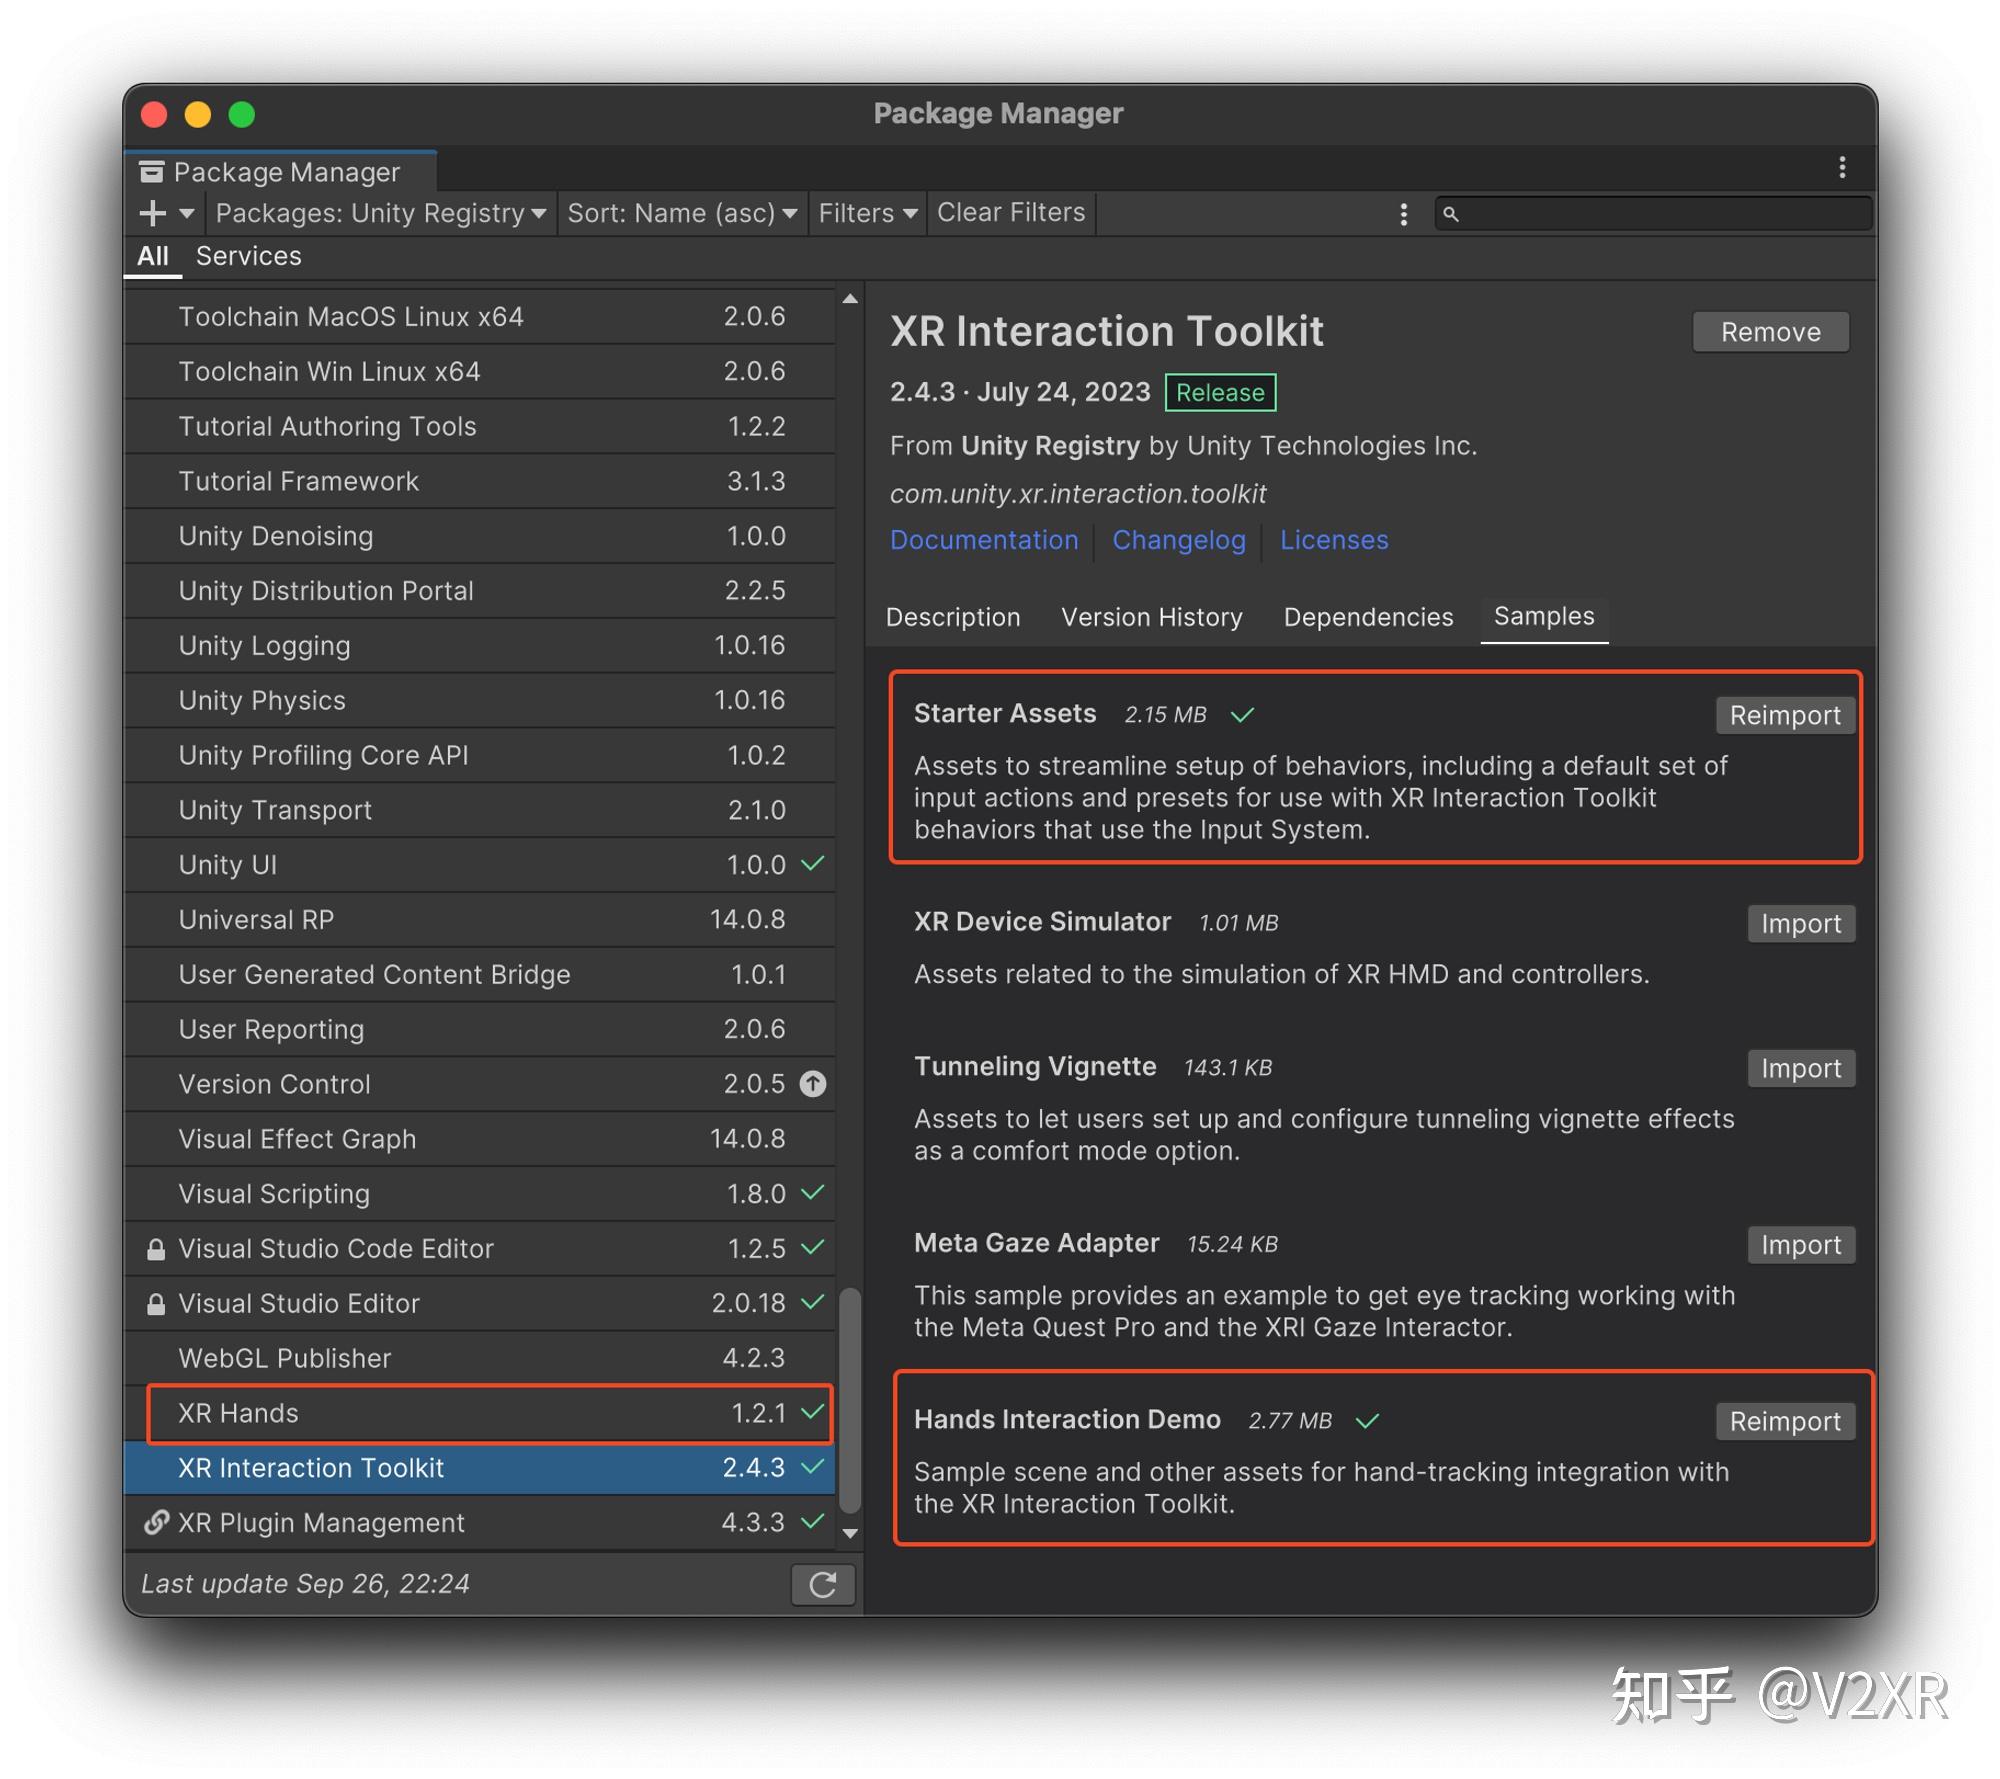Click the installed checkmark next to Unity UI
Screen dimensions: 2000x1779
pyautogui.click(x=813, y=863)
